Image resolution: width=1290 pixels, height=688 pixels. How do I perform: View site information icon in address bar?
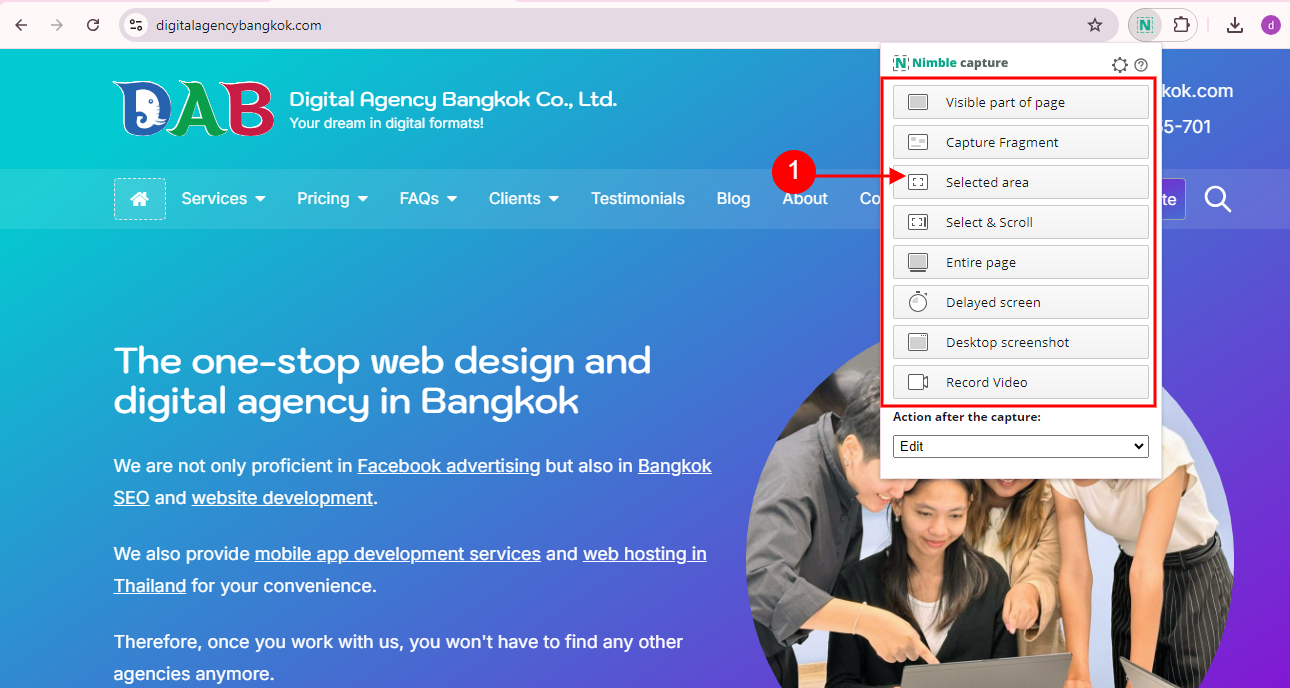[137, 25]
